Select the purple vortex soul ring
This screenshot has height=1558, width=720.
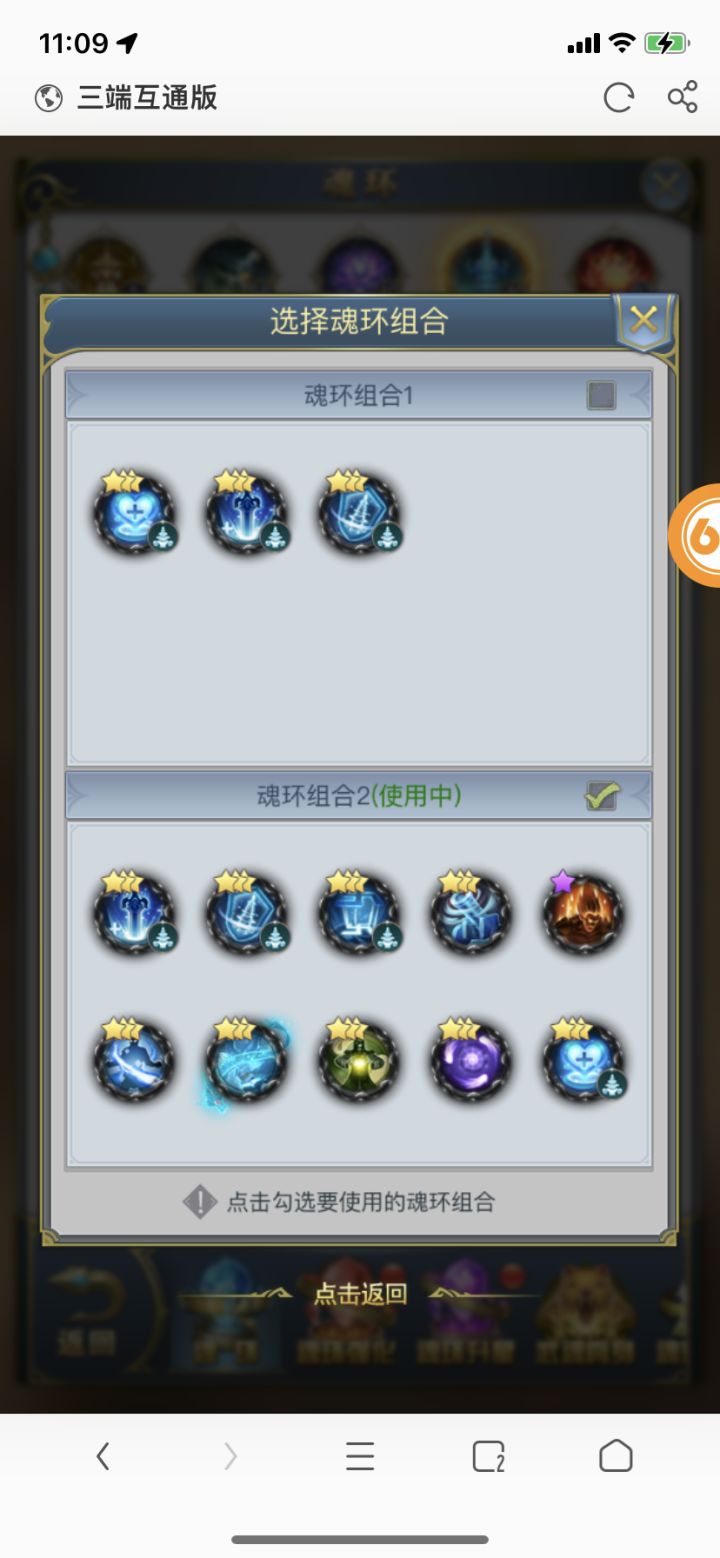click(471, 1060)
